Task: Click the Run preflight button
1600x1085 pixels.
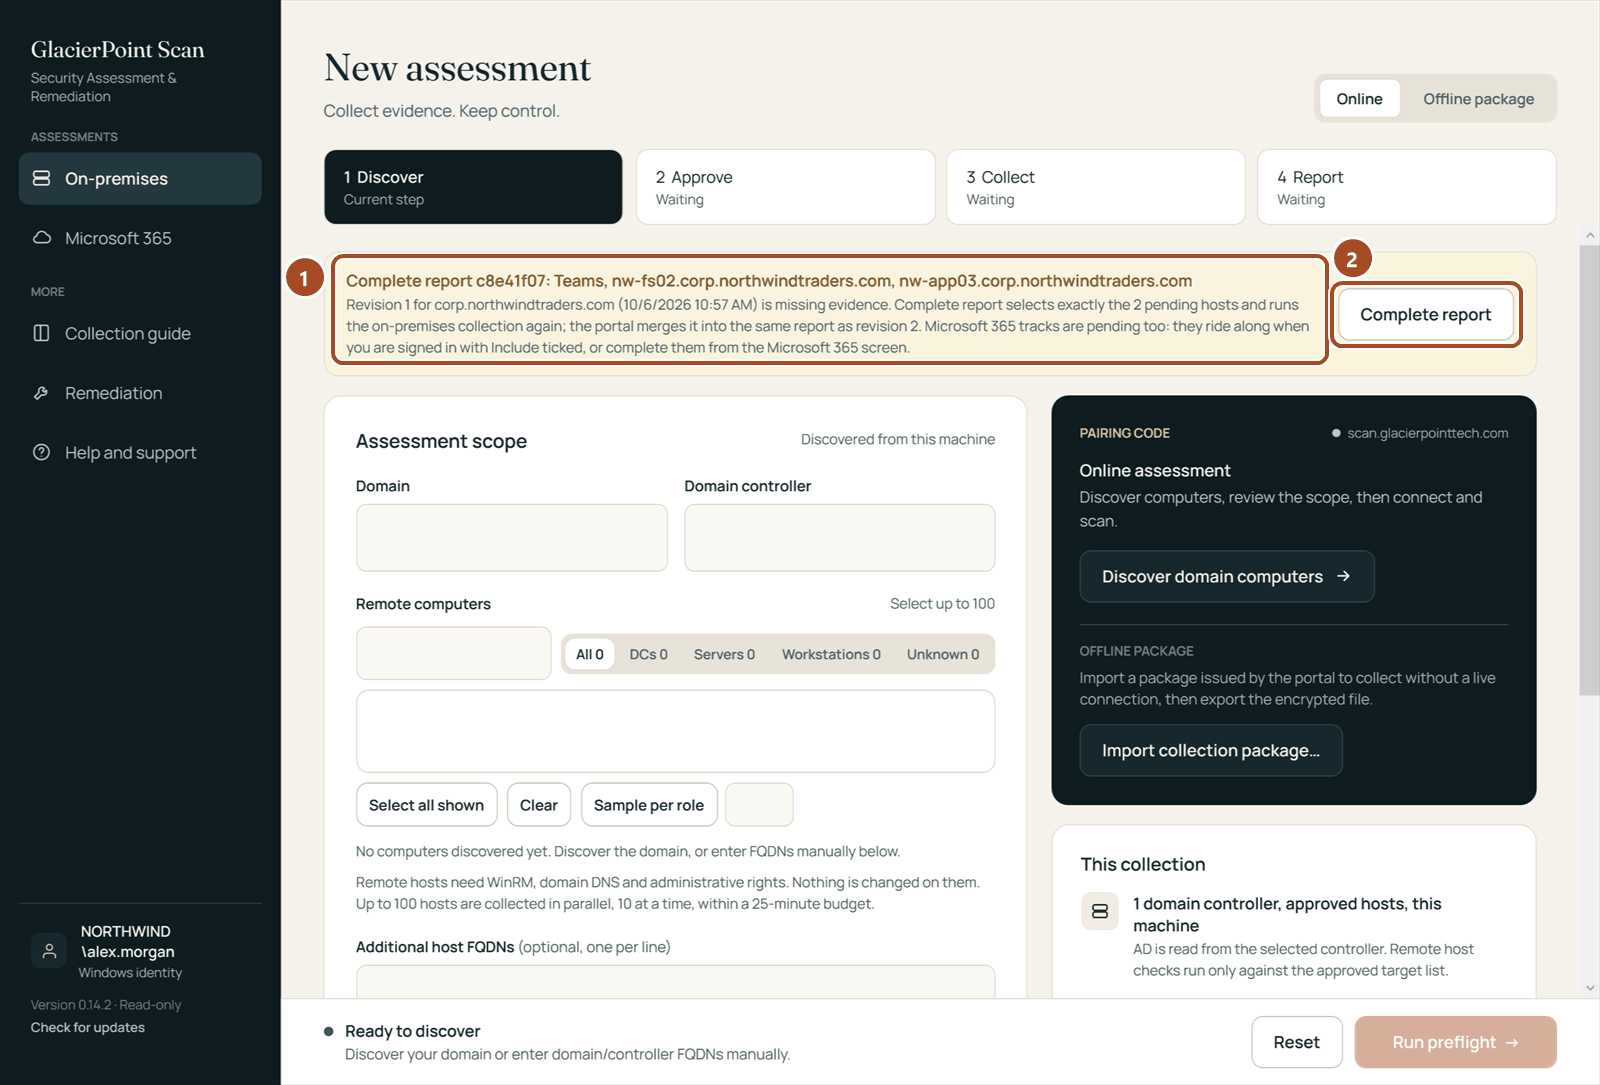Action: pos(1455,1042)
